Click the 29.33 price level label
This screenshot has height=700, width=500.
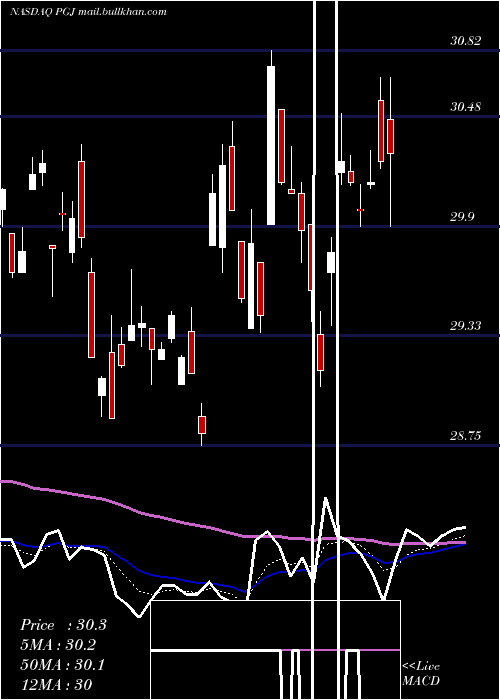(x=466, y=326)
